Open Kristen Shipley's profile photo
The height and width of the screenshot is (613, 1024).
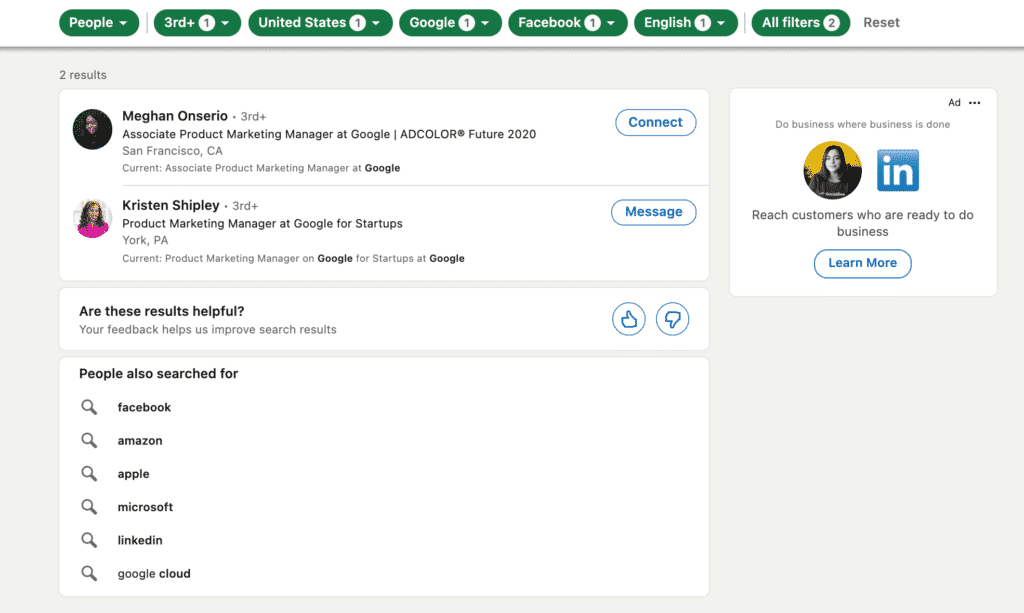point(92,219)
